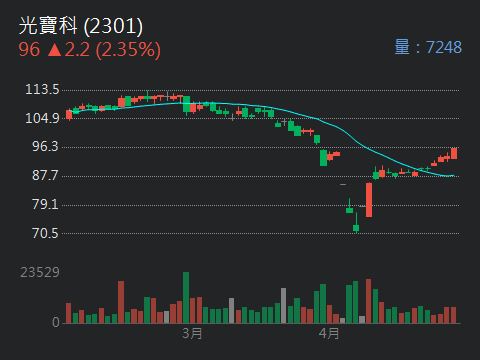Click the 96.3 price axis label
The height and width of the screenshot is (360, 480).
[x=45, y=147]
